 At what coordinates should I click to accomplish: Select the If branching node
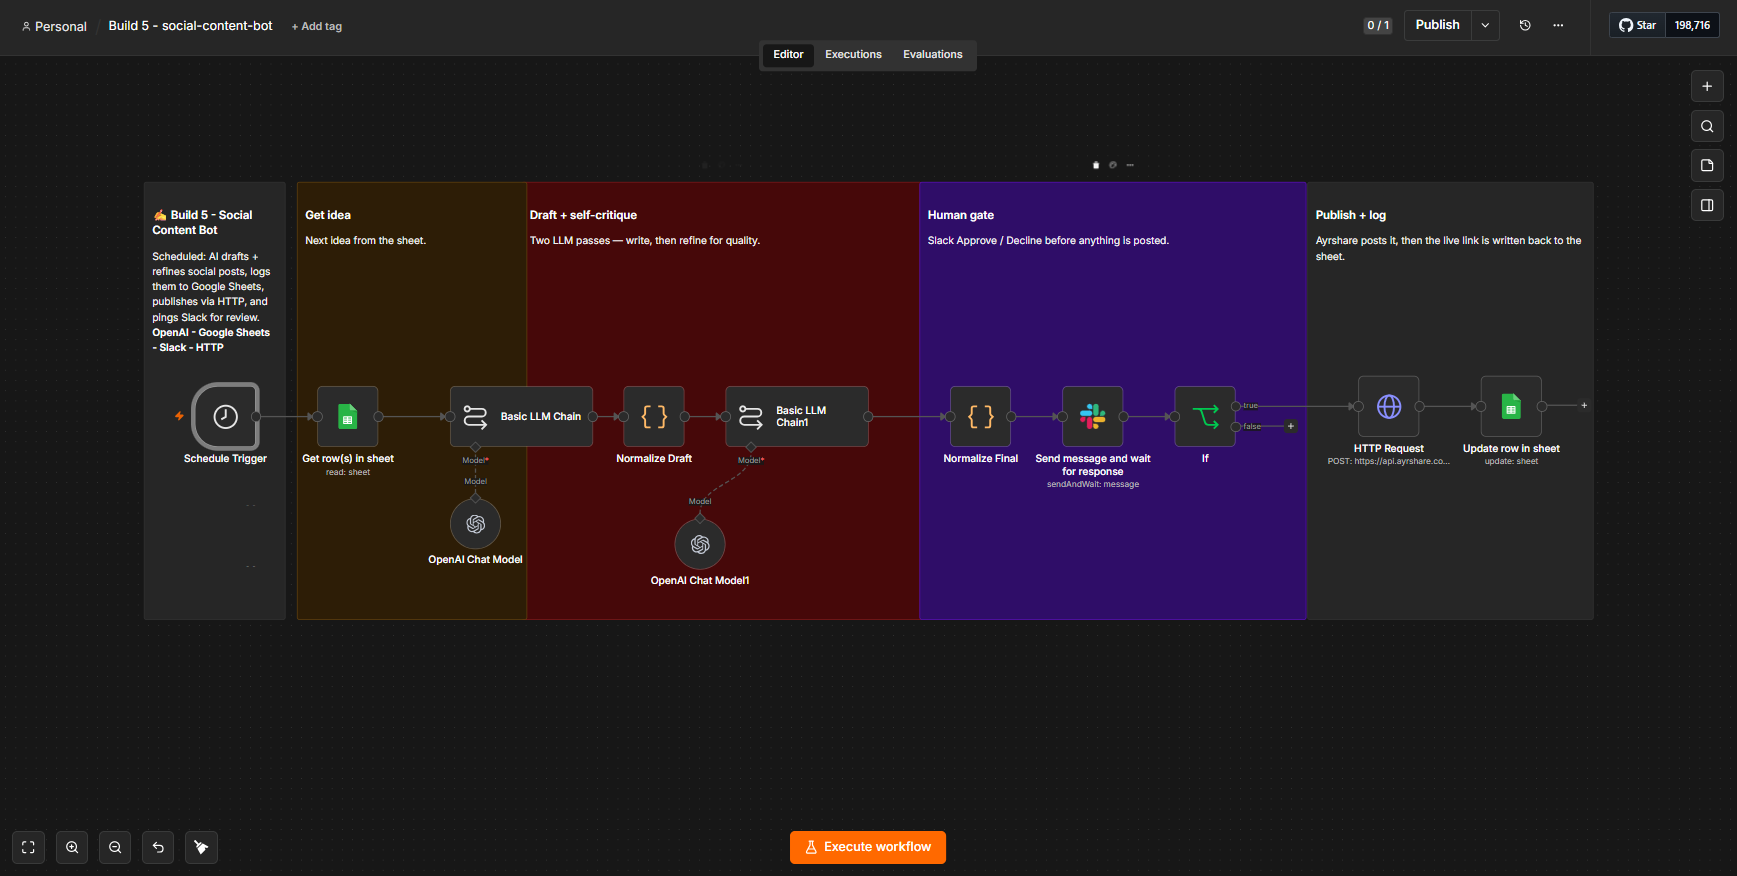click(1205, 416)
